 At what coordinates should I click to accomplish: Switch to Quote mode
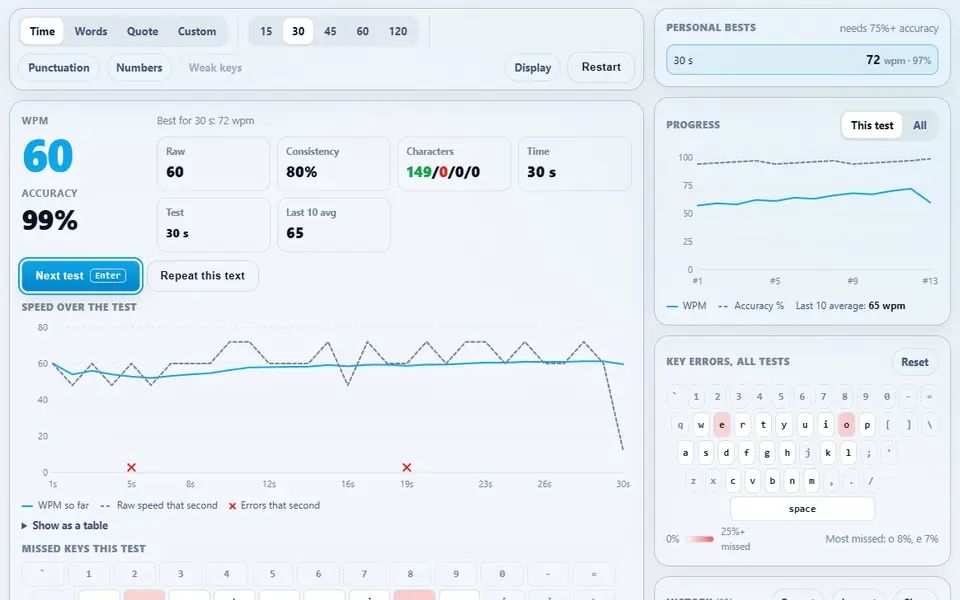tap(142, 31)
